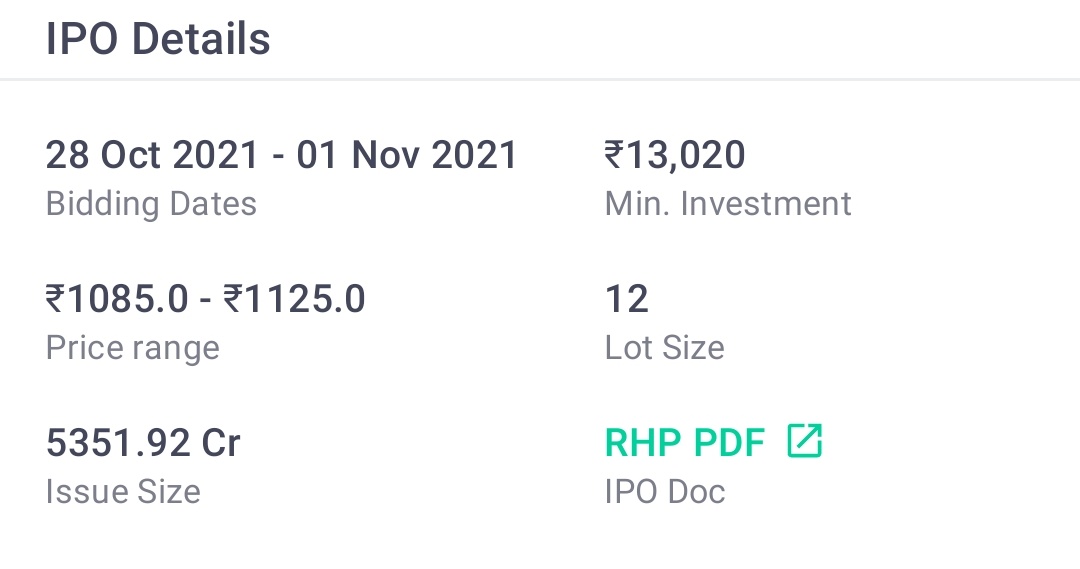Click the rupee symbol before 13,020
Screen dimensions: 1080x569
click(x=614, y=154)
